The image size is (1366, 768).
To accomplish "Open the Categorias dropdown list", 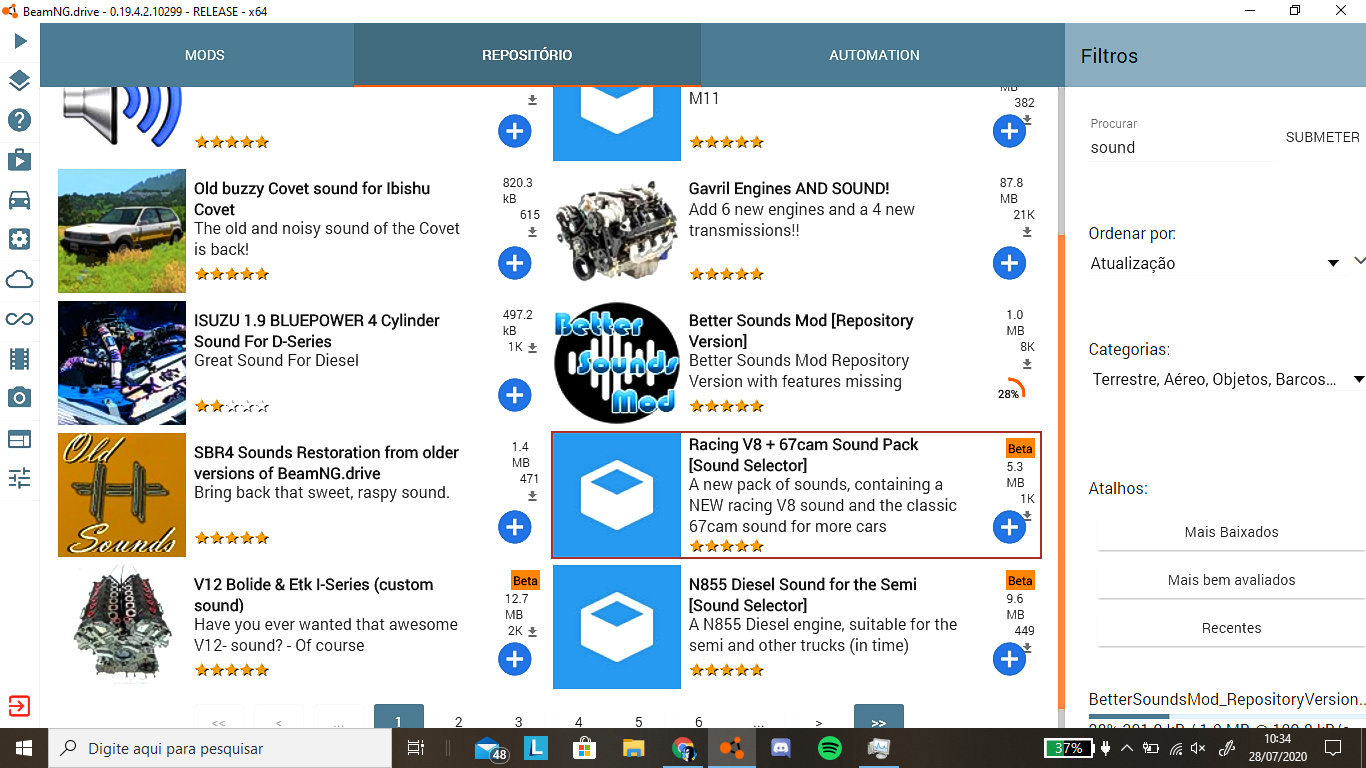I will pos(1227,379).
